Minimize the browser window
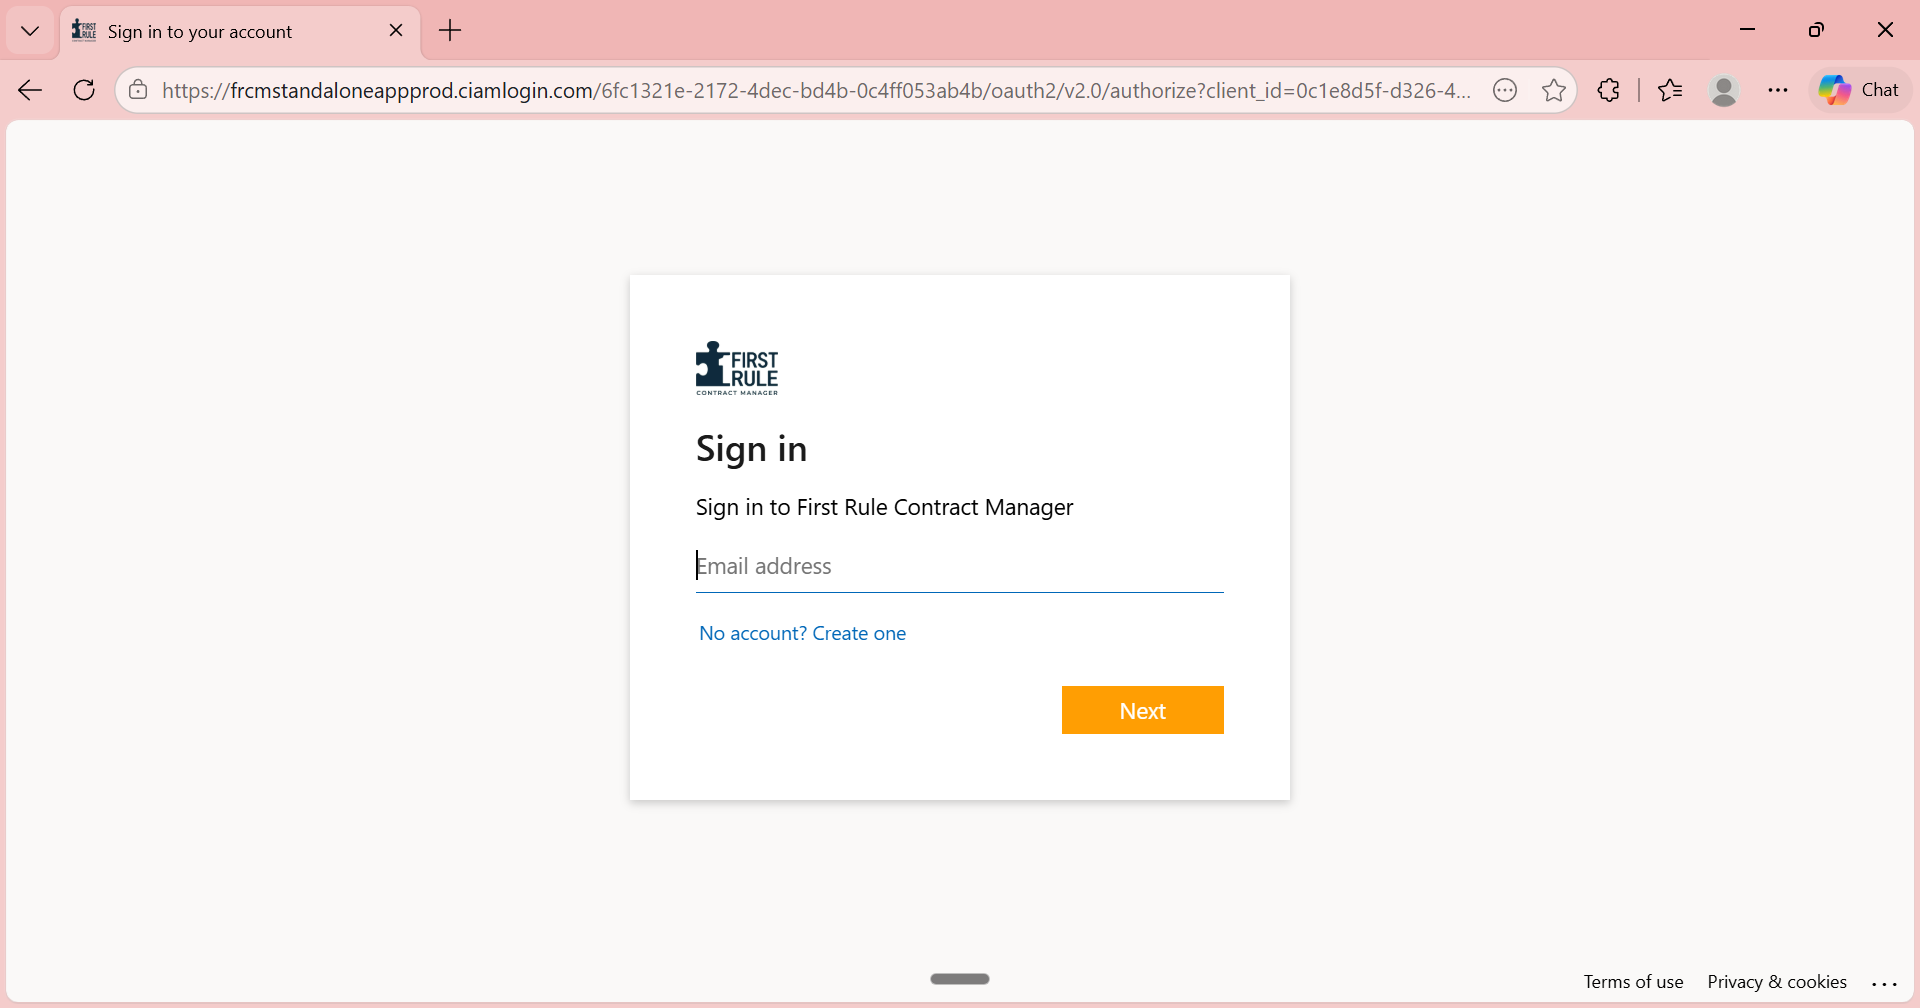The image size is (1920, 1008). click(1748, 30)
